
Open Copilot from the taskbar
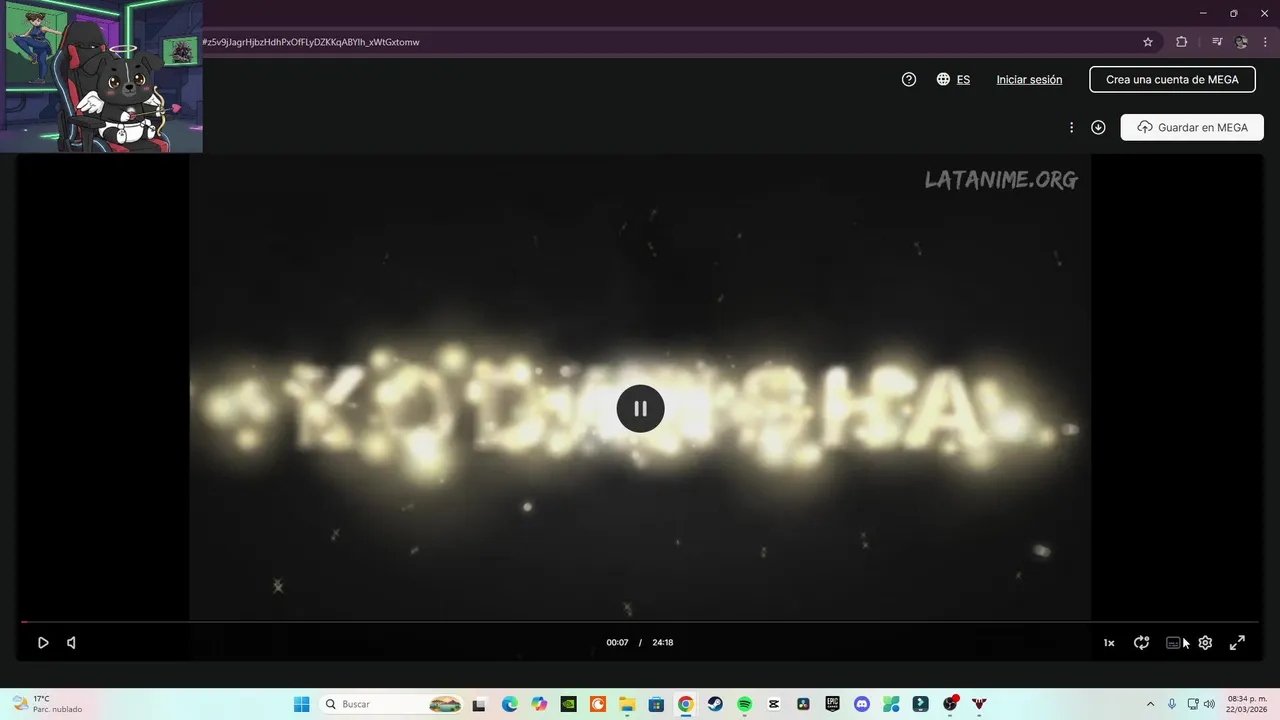coord(539,704)
